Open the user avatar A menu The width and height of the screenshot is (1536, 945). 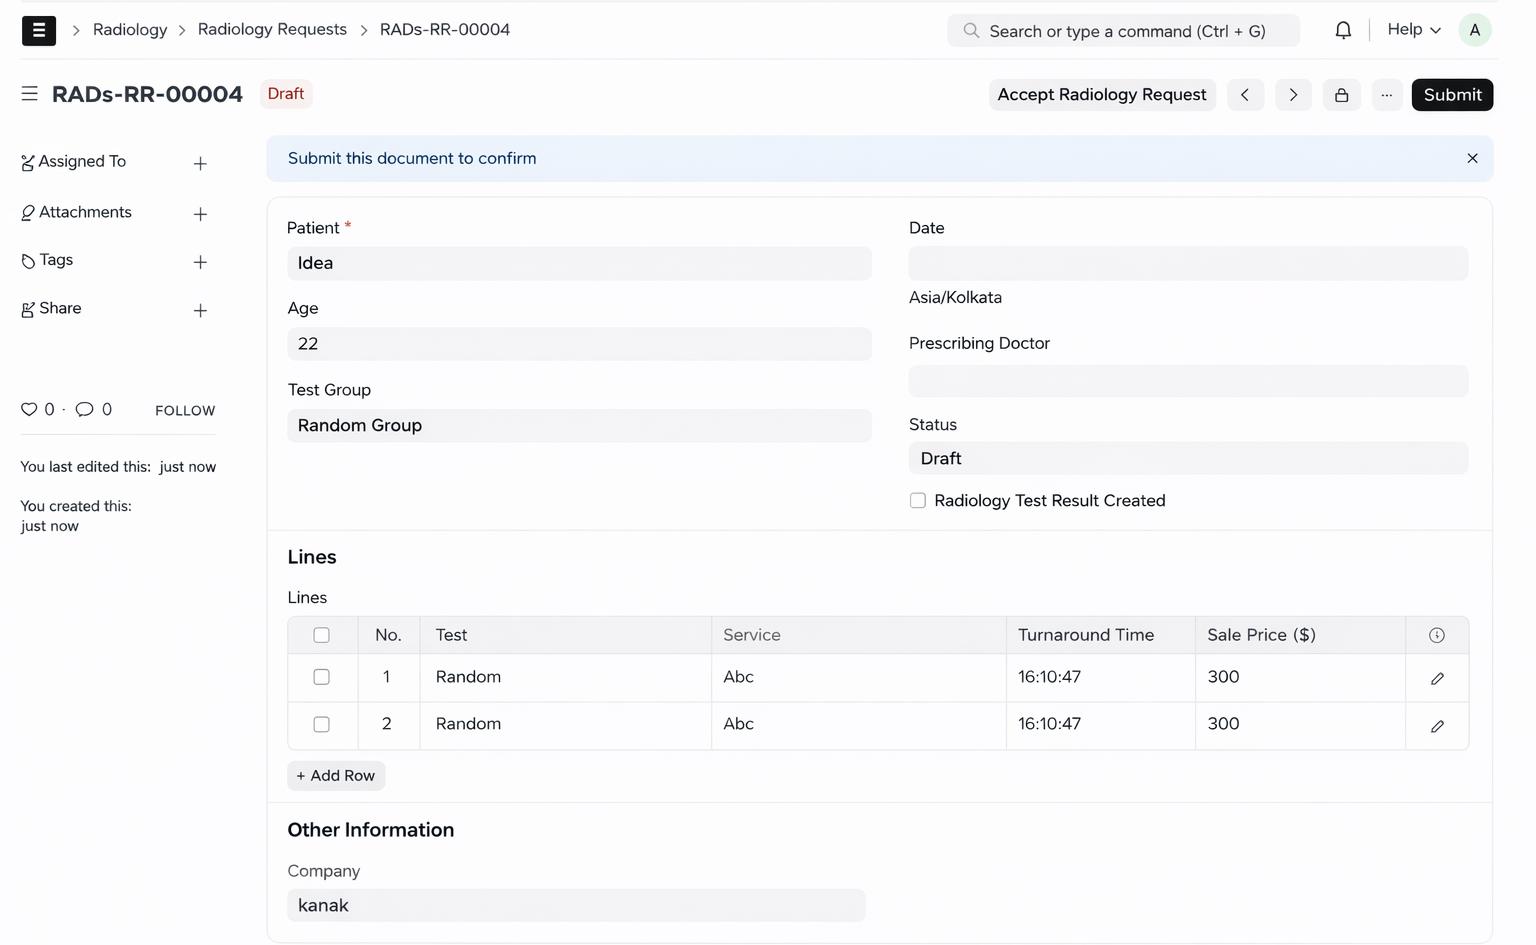[1475, 30]
